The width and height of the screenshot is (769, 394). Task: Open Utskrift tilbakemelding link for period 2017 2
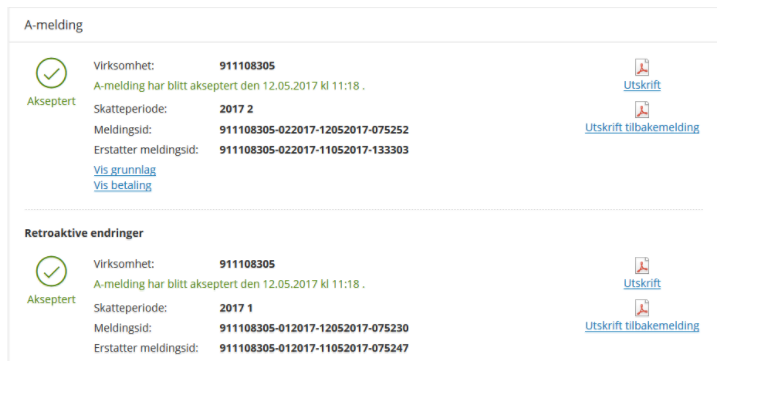click(x=642, y=127)
